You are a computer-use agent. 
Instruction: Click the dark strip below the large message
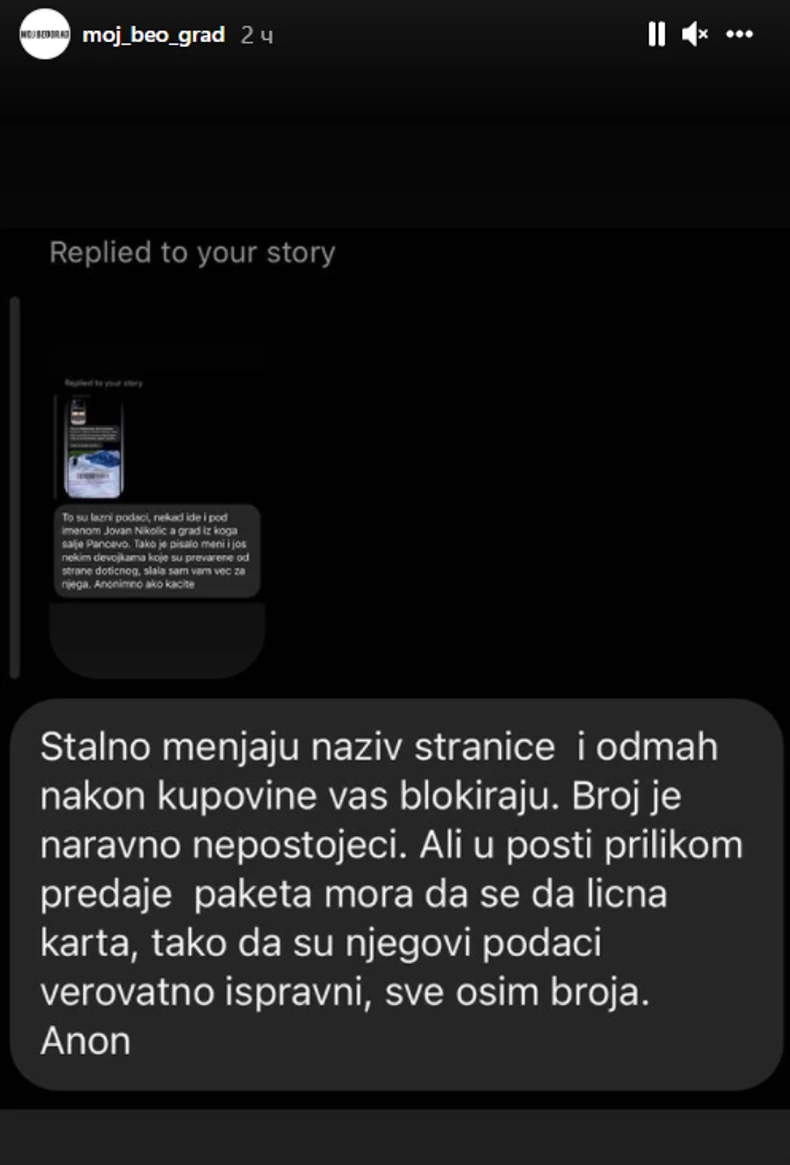pyautogui.click(x=395, y=1137)
